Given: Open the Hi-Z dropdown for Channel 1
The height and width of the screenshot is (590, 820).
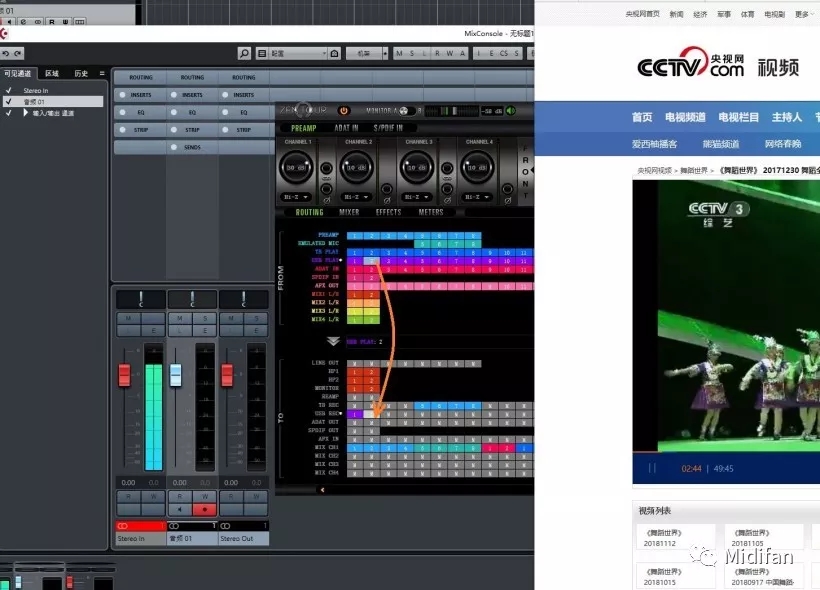Looking at the screenshot, I should tap(296, 197).
